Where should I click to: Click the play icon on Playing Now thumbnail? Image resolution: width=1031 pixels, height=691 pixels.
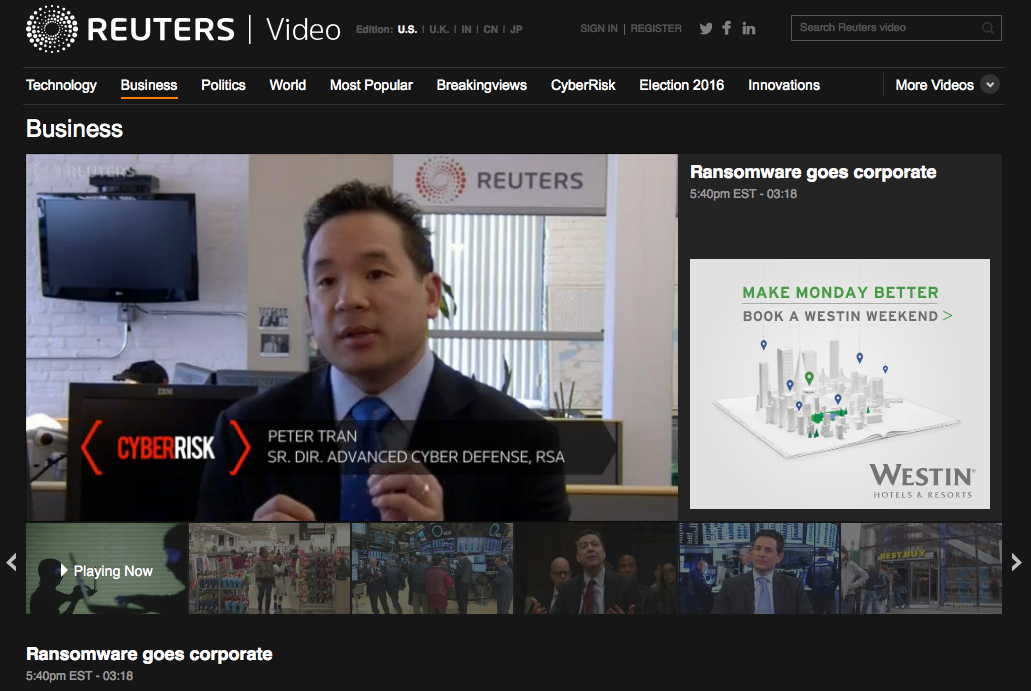click(x=62, y=569)
